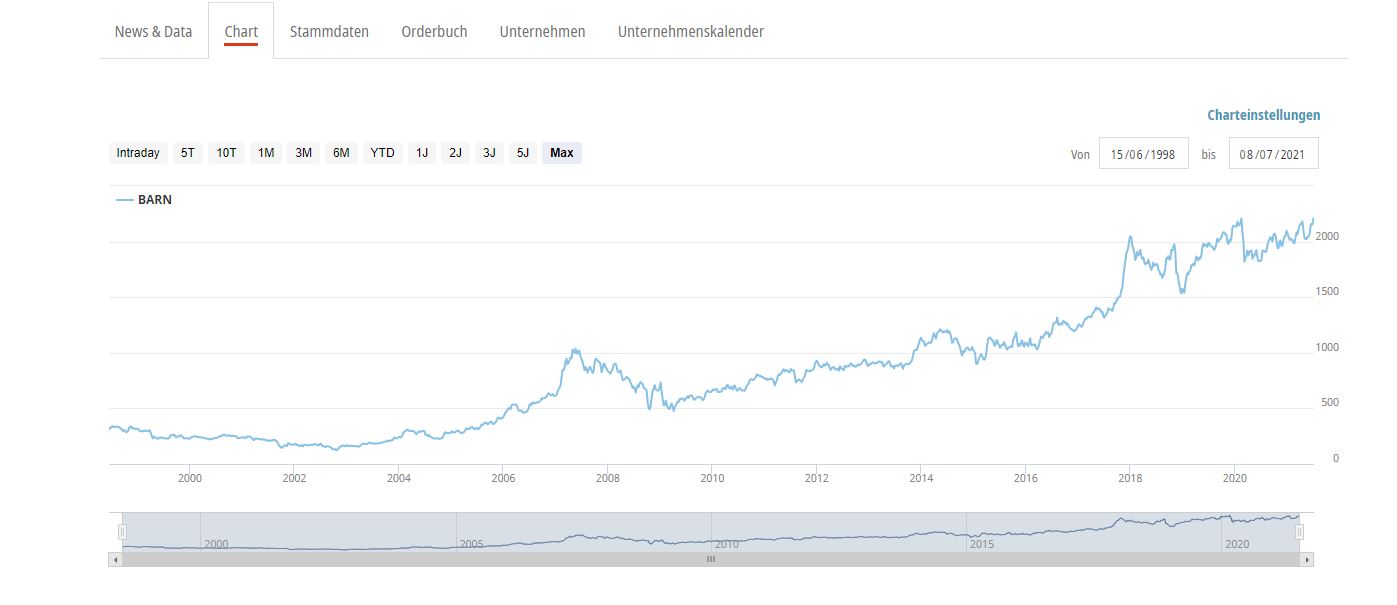Switch the chart range to 1M
This screenshot has width=1397, height=605.
click(x=266, y=153)
